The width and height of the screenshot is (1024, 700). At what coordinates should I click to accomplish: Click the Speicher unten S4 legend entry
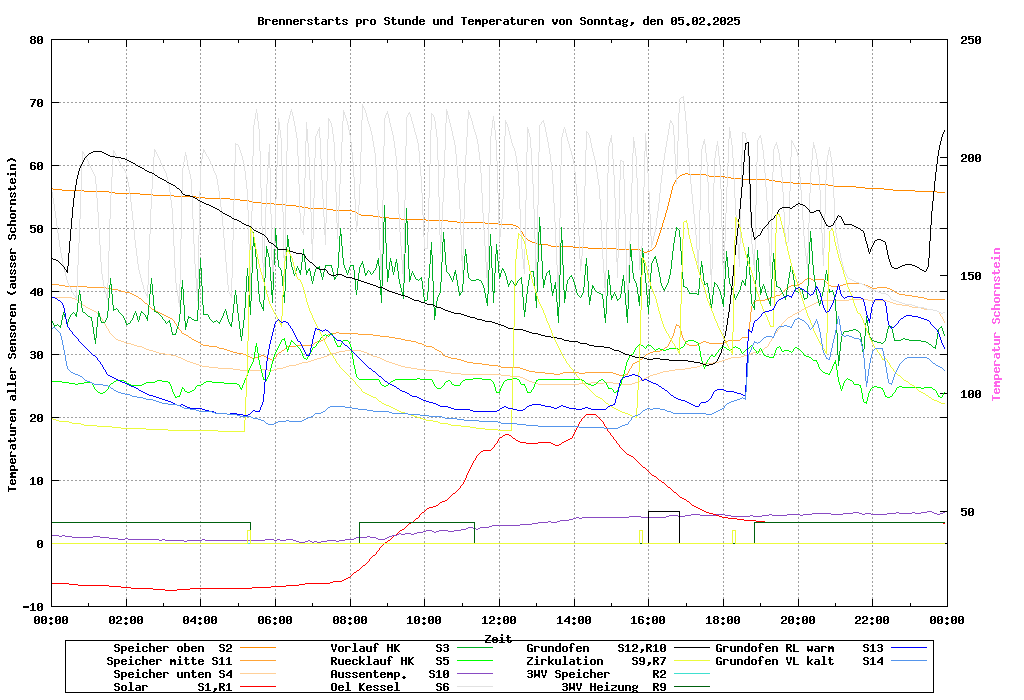[169, 674]
